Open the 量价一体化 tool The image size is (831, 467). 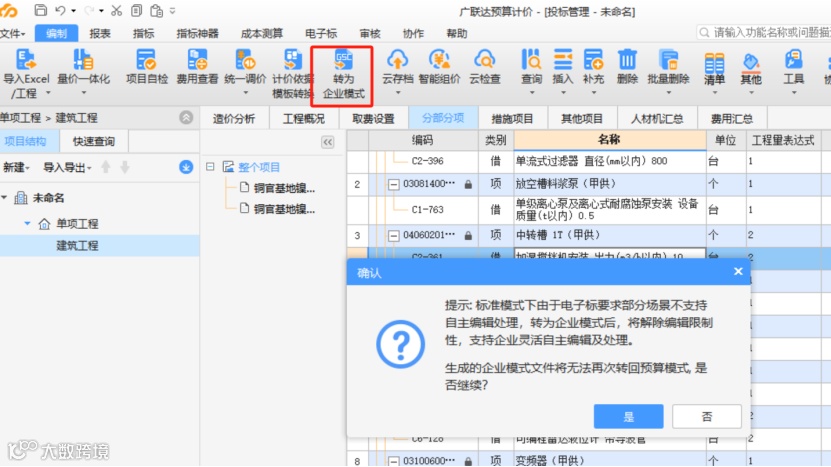[83, 72]
